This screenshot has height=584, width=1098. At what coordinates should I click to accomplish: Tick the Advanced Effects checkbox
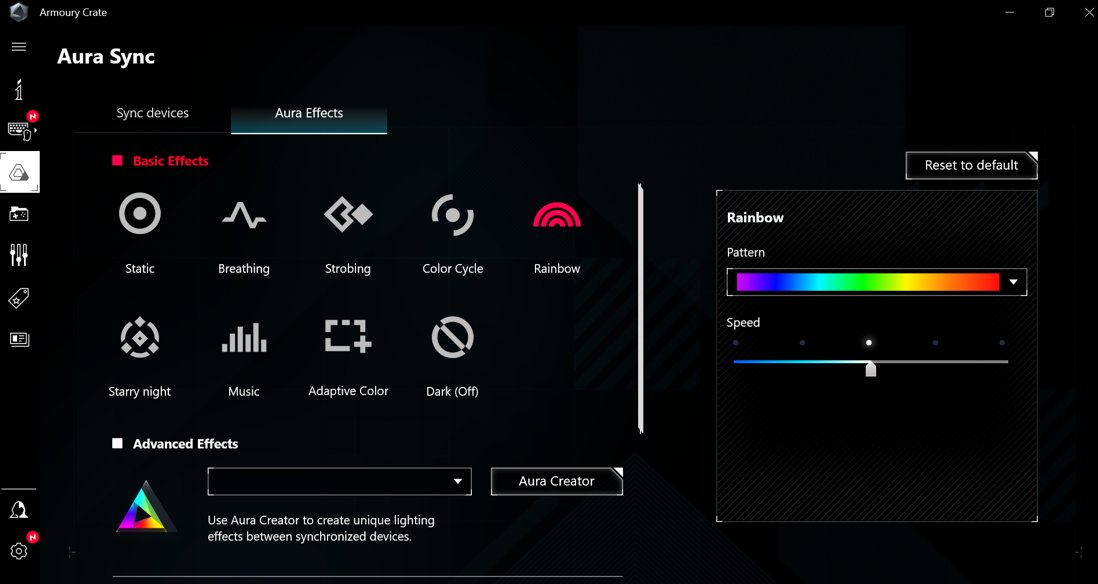pyautogui.click(x=117, y=443)
